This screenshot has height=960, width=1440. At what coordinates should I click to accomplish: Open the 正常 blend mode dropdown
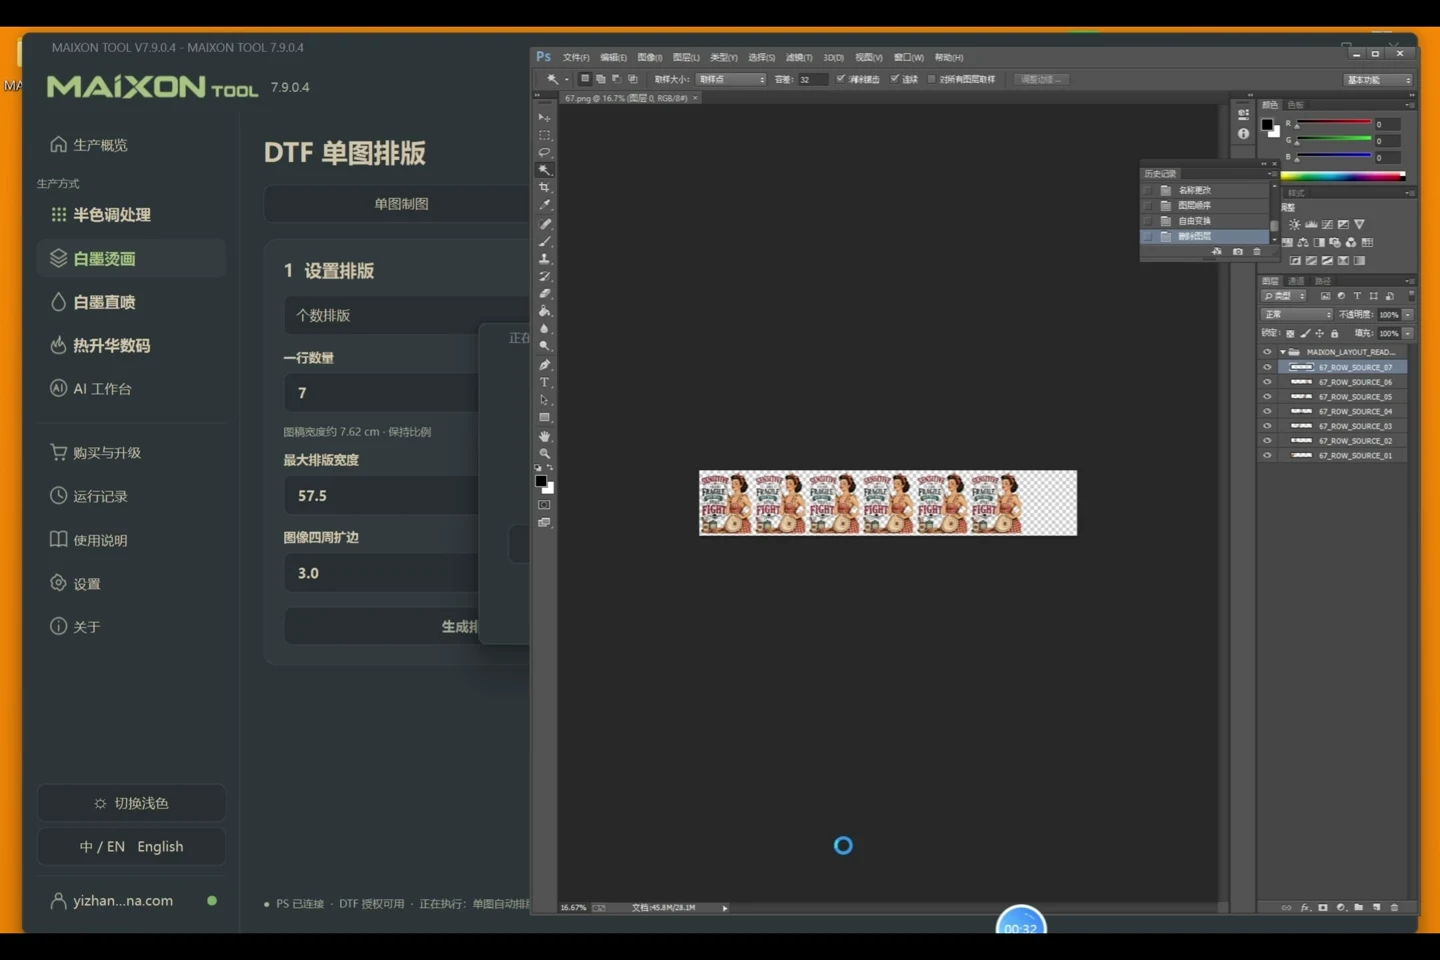[x=1297, y=314]
